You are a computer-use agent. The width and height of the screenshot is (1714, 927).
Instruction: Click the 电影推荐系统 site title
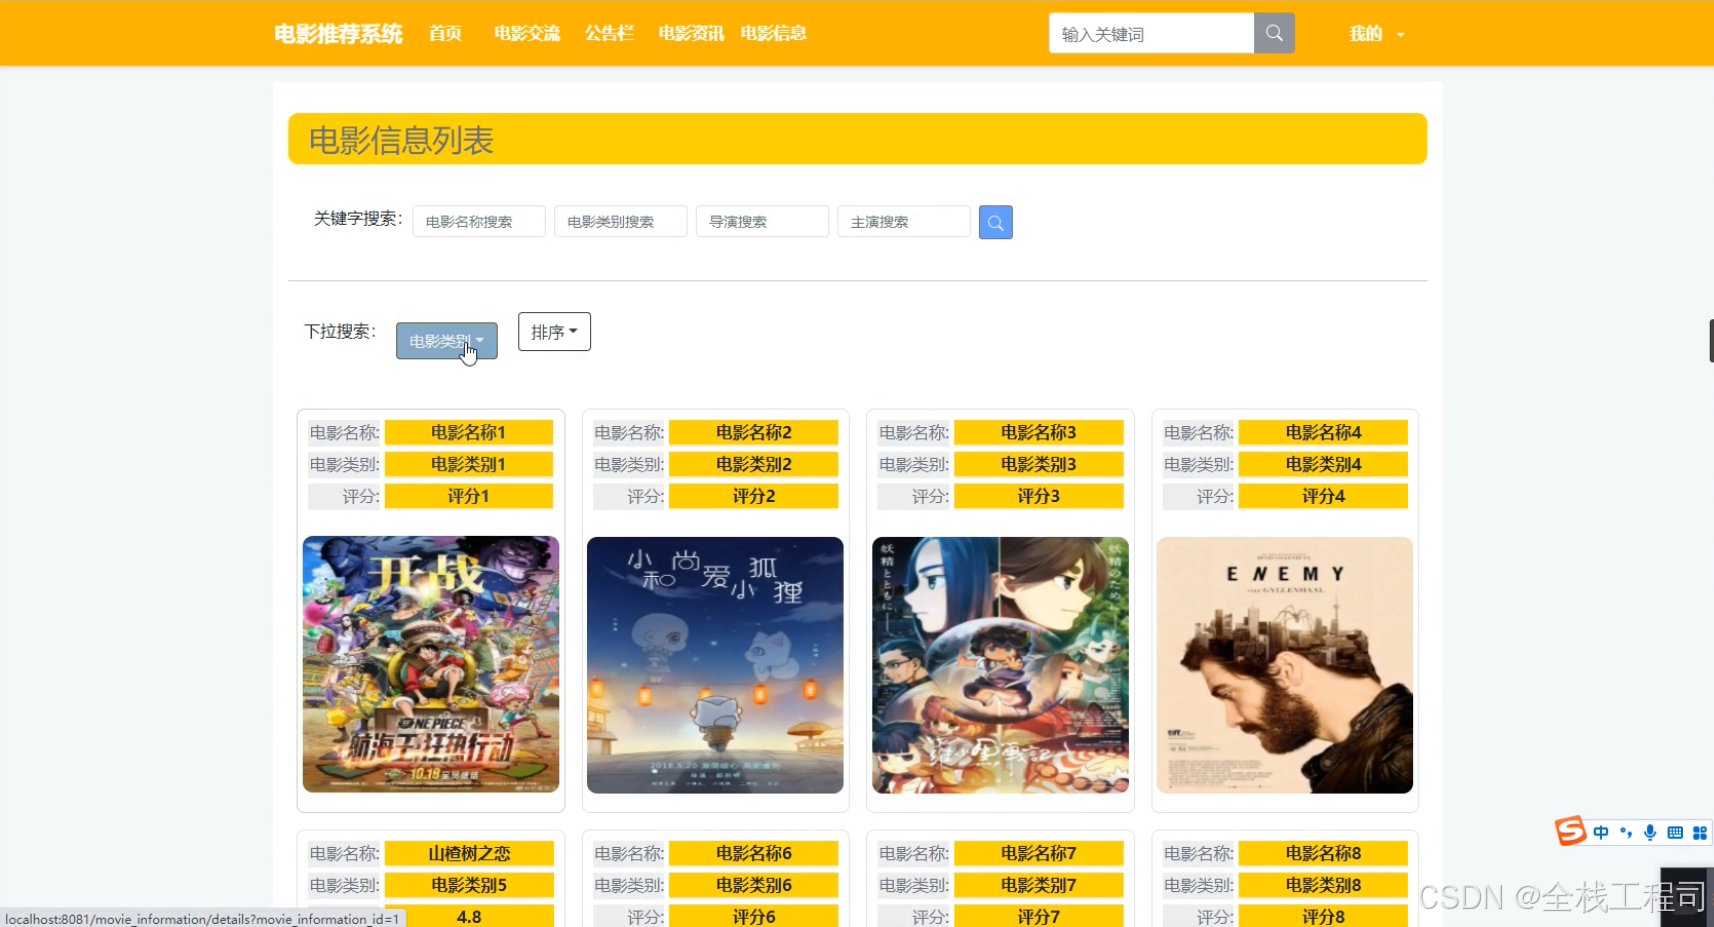point(338,34)
